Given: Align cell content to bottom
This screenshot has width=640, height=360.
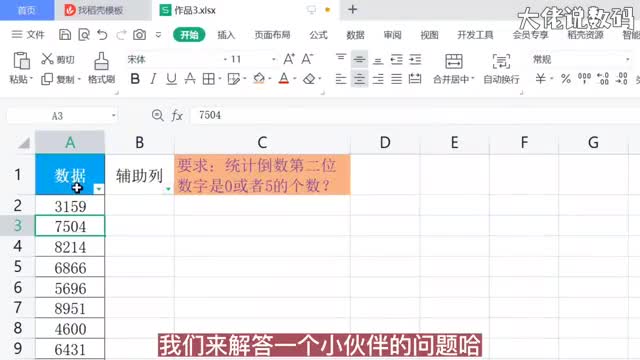Looking at the screenshot, I should pyautogui.click(x=378, y=60).
